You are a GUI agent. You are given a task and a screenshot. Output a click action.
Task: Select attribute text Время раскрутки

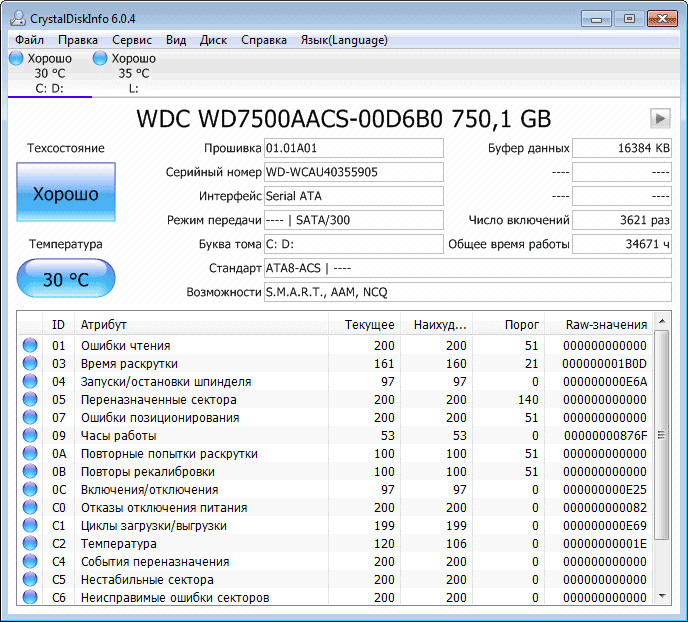[x=129, y=364]
